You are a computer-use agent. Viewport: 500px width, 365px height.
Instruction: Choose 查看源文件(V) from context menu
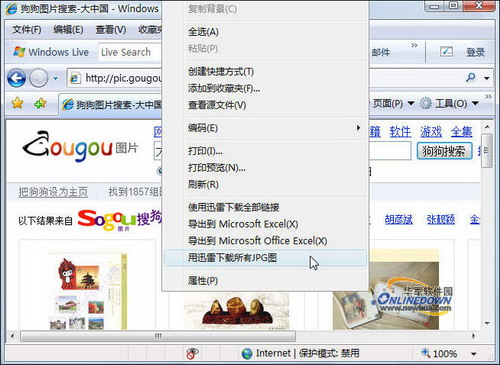[x=265, y=105]
